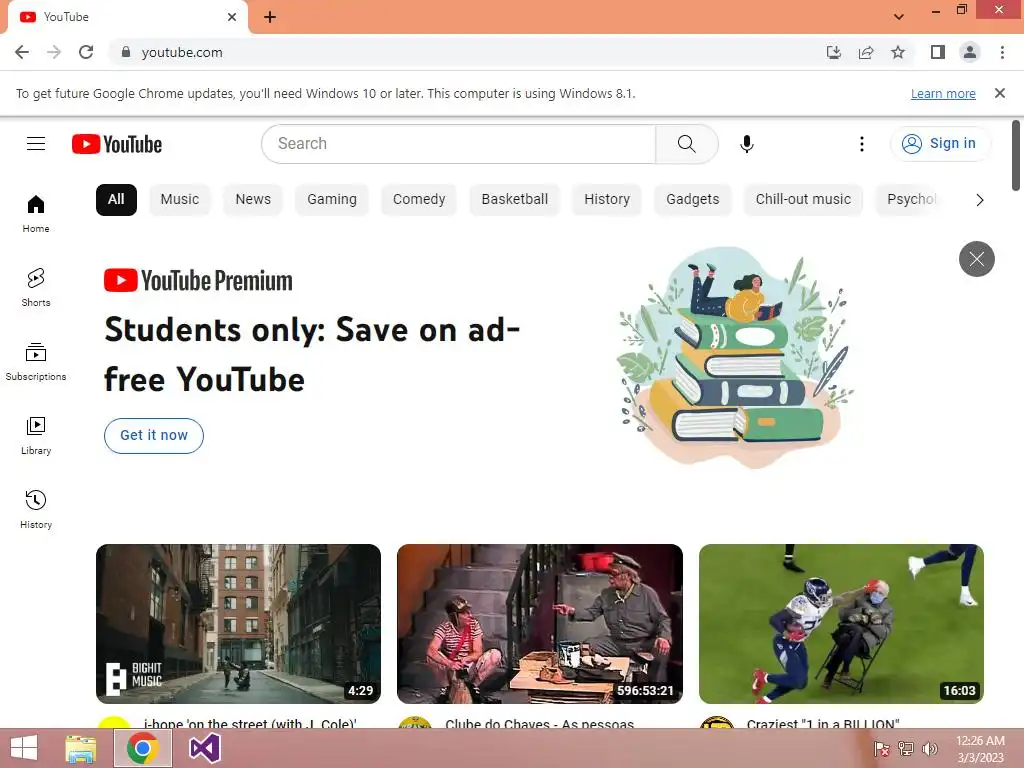Open Shorts from the sidebar

click(x=36, y=287)
